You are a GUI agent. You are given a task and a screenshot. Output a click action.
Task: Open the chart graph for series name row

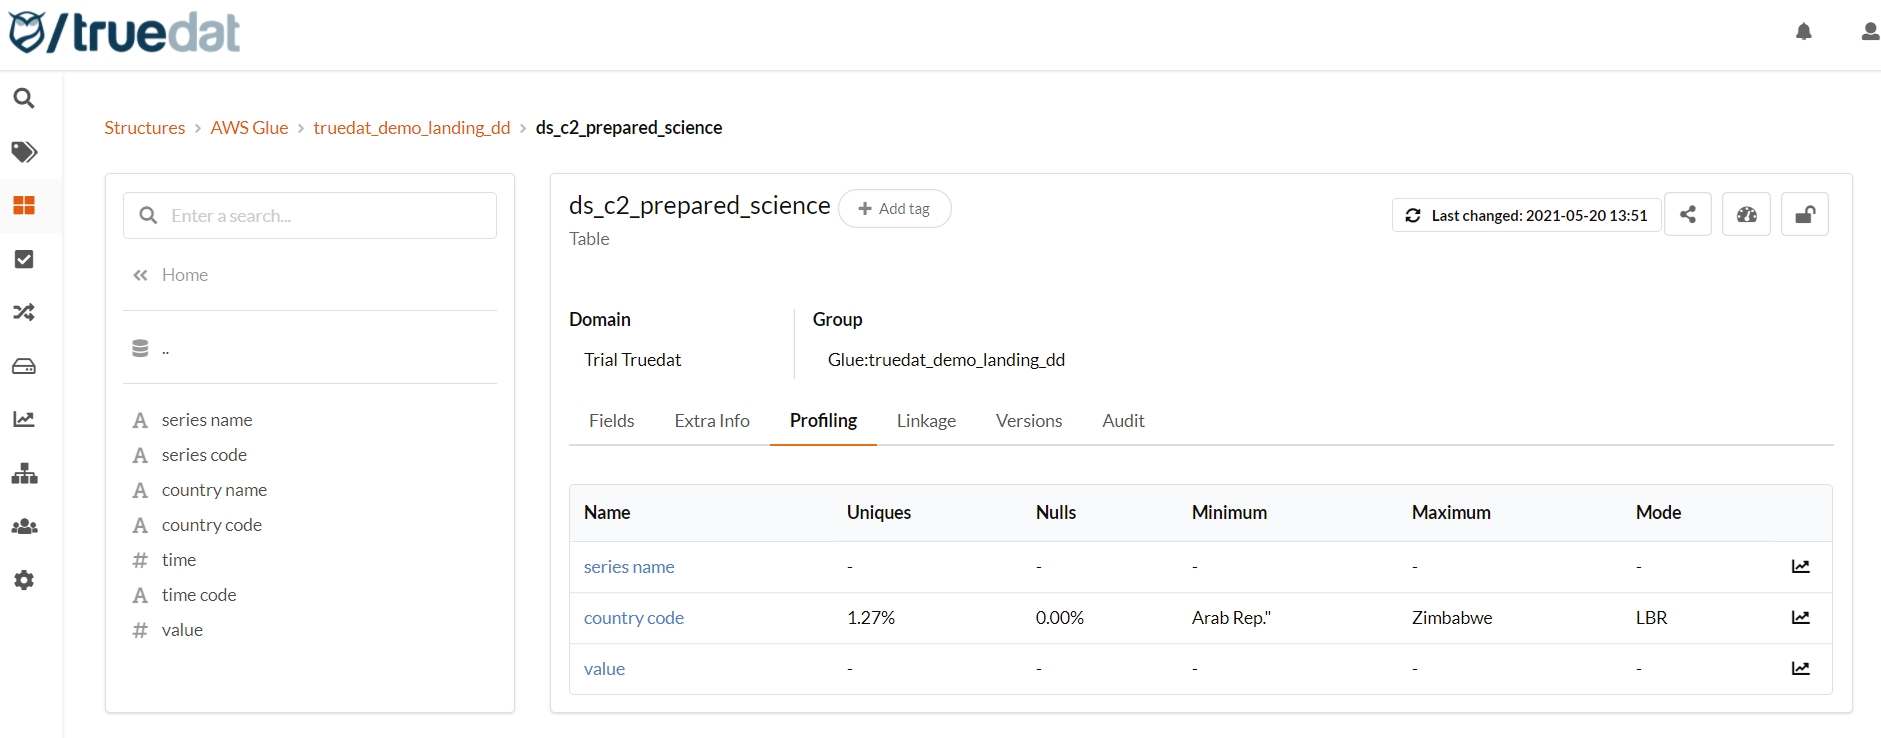pos(1800,567)
